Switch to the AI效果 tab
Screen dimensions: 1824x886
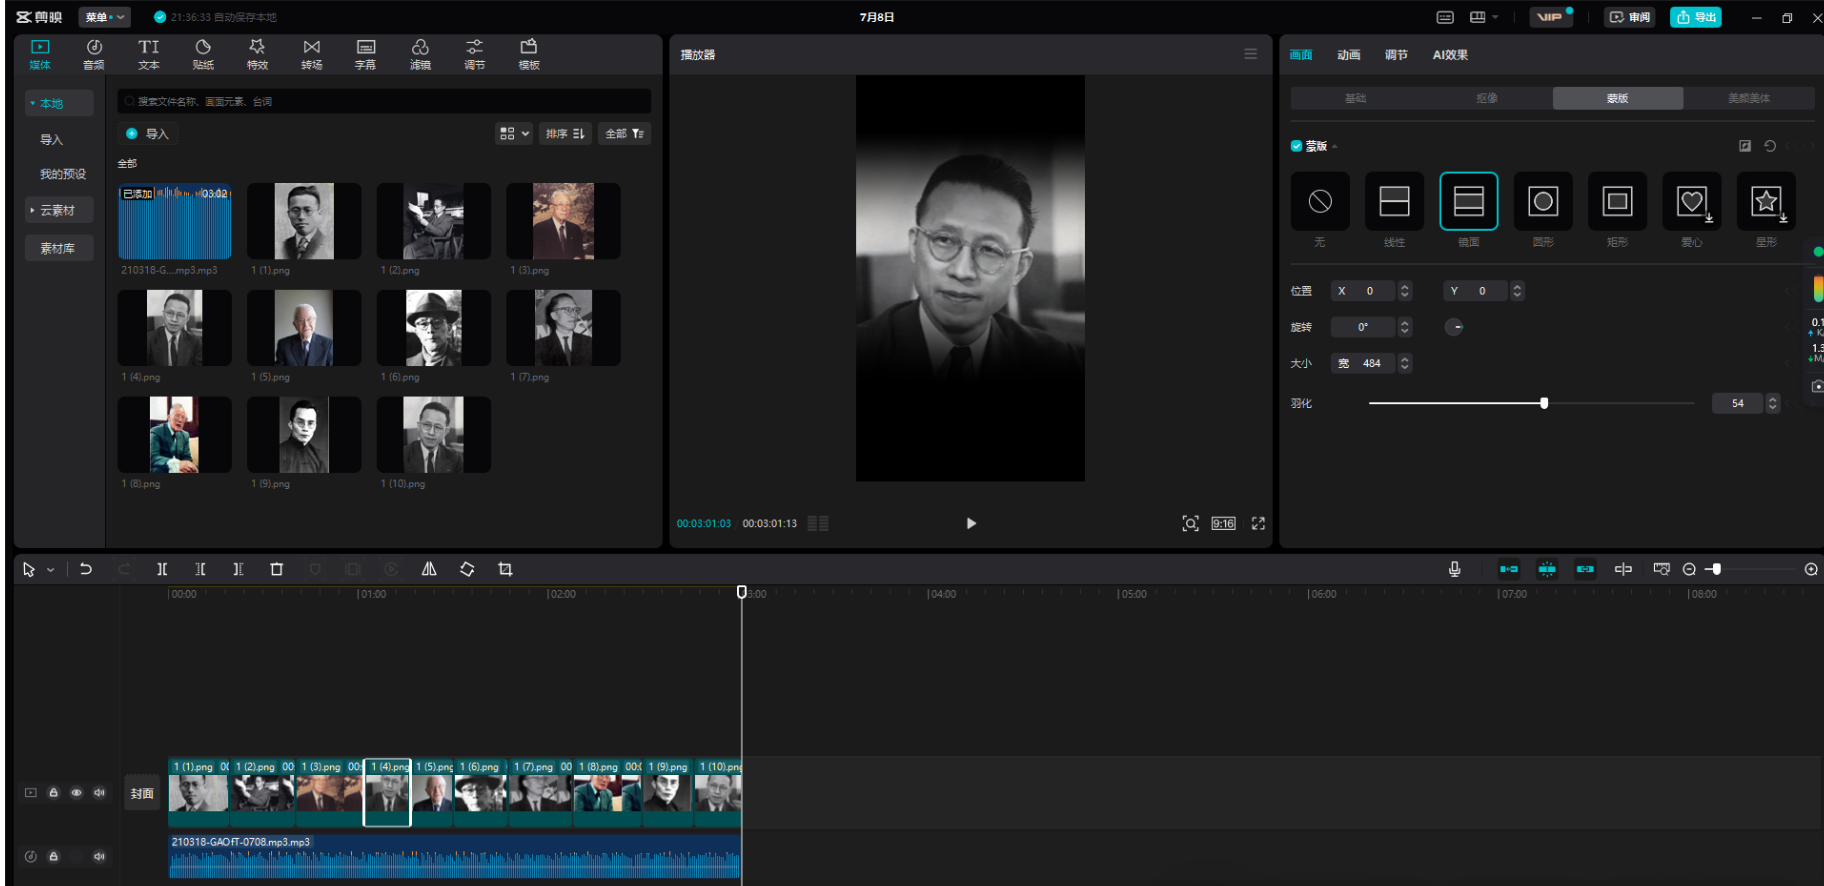tap(1450, 55)
